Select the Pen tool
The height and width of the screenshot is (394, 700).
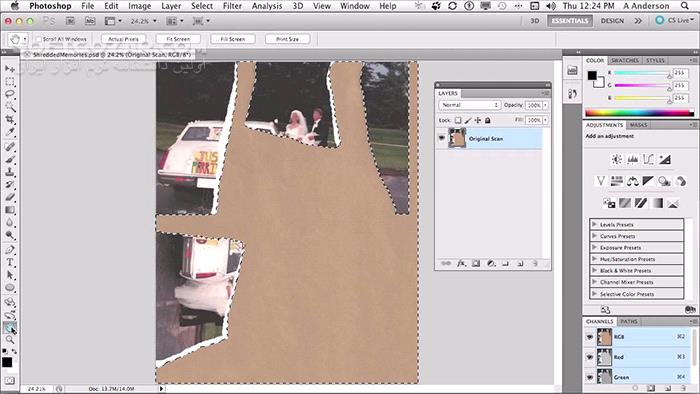pos(10,249)
